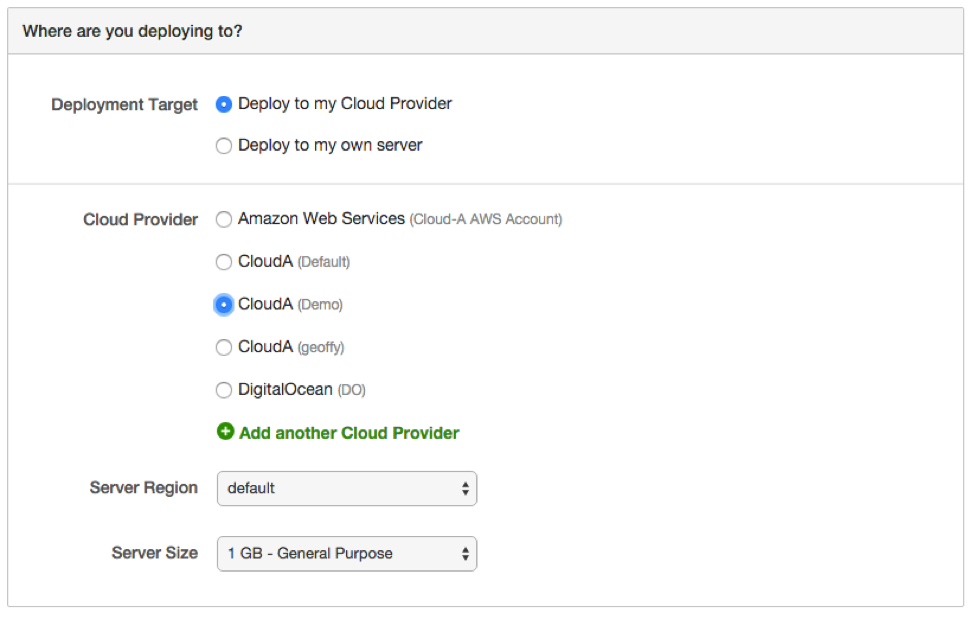
Task: Click the Server Region label
Action: point(144,488)
